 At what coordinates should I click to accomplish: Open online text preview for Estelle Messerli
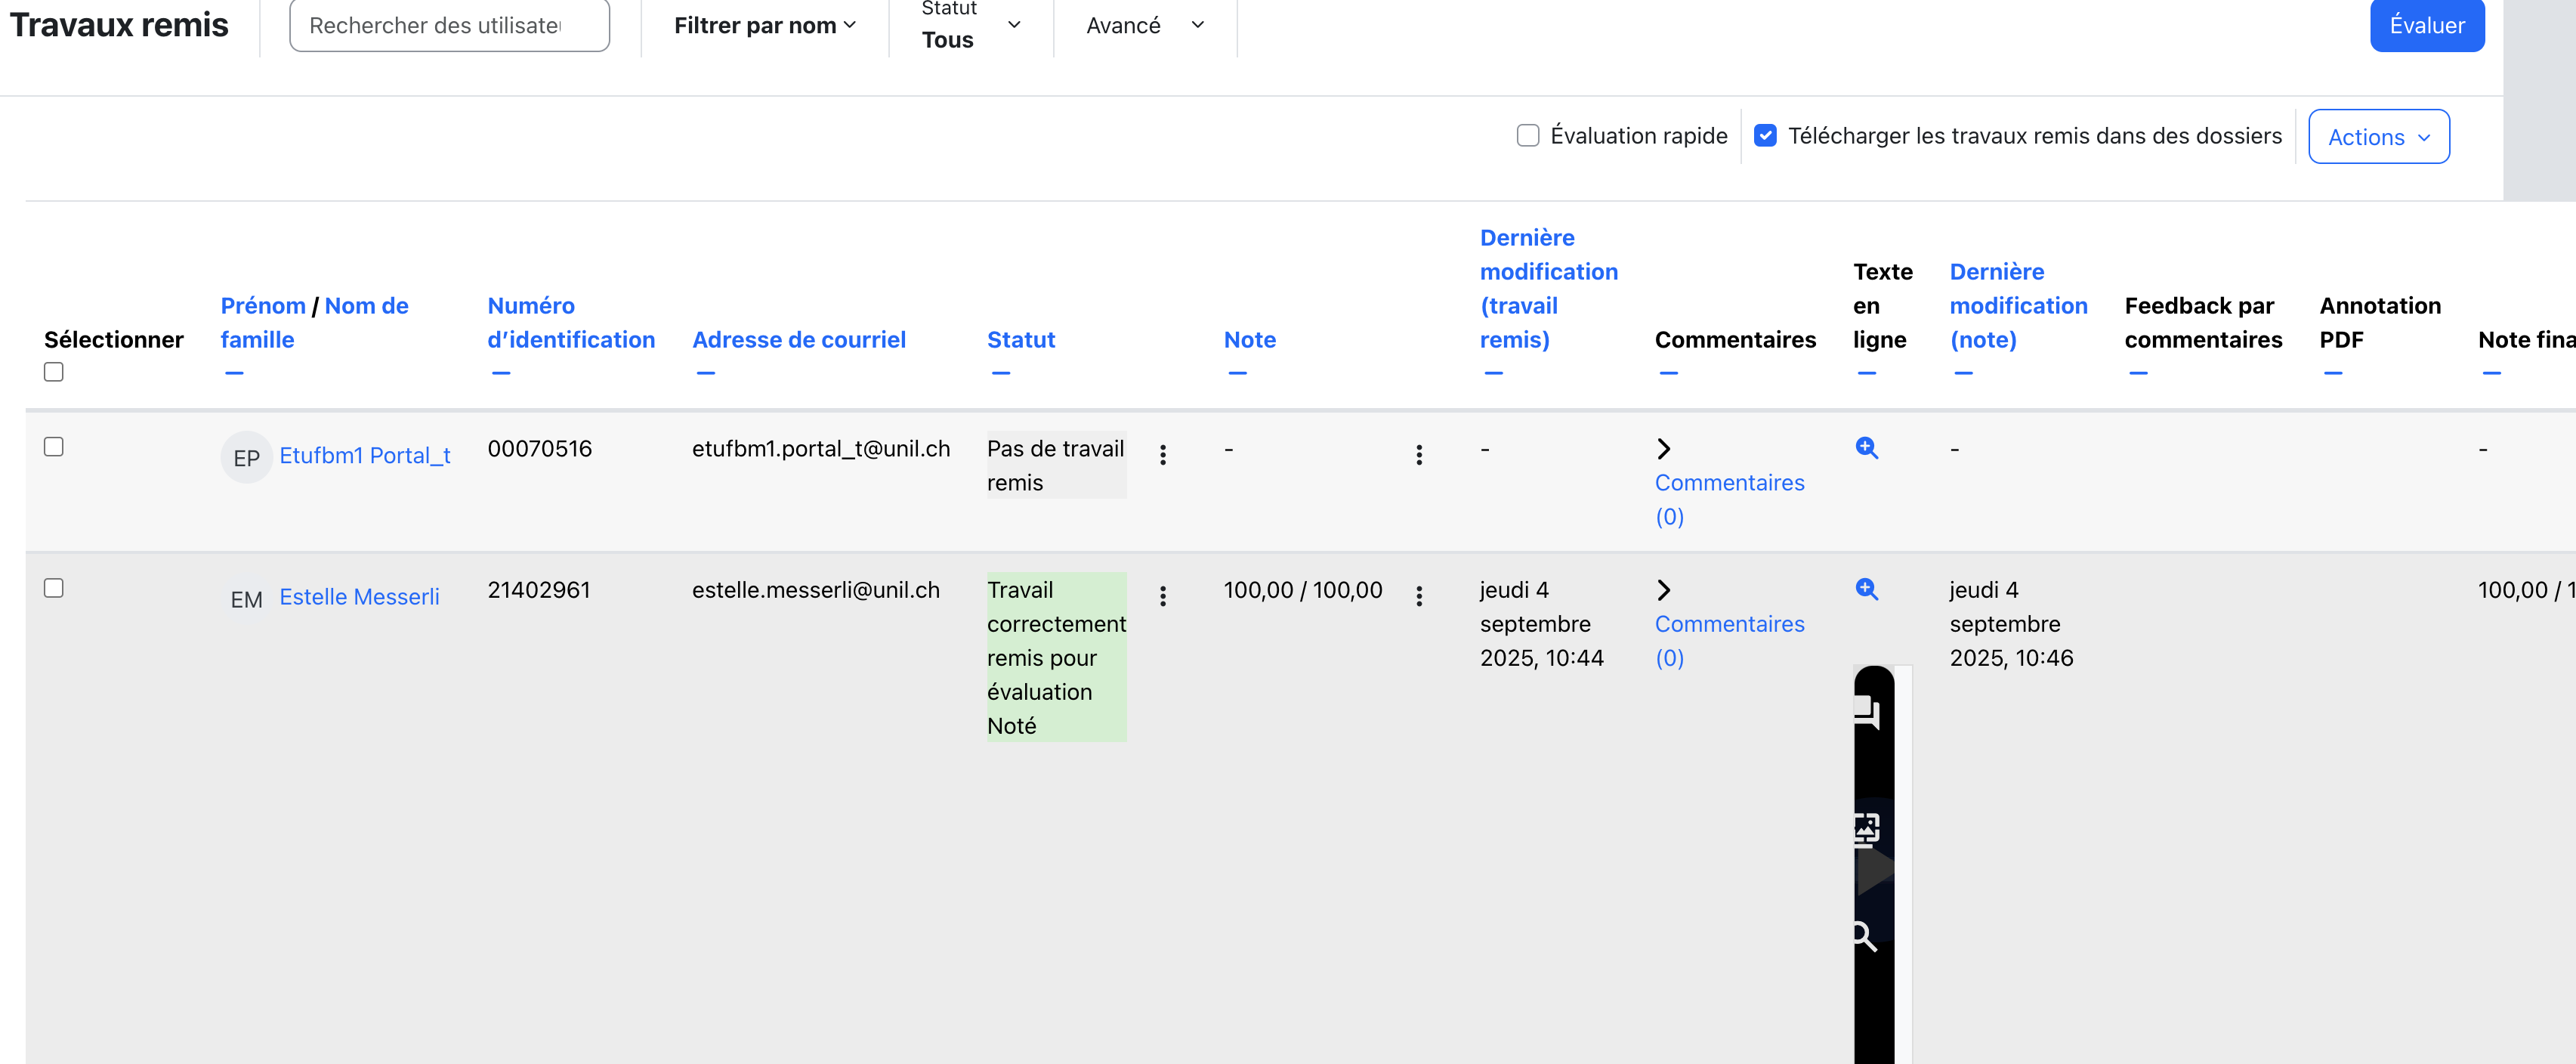coord(1866,589)
